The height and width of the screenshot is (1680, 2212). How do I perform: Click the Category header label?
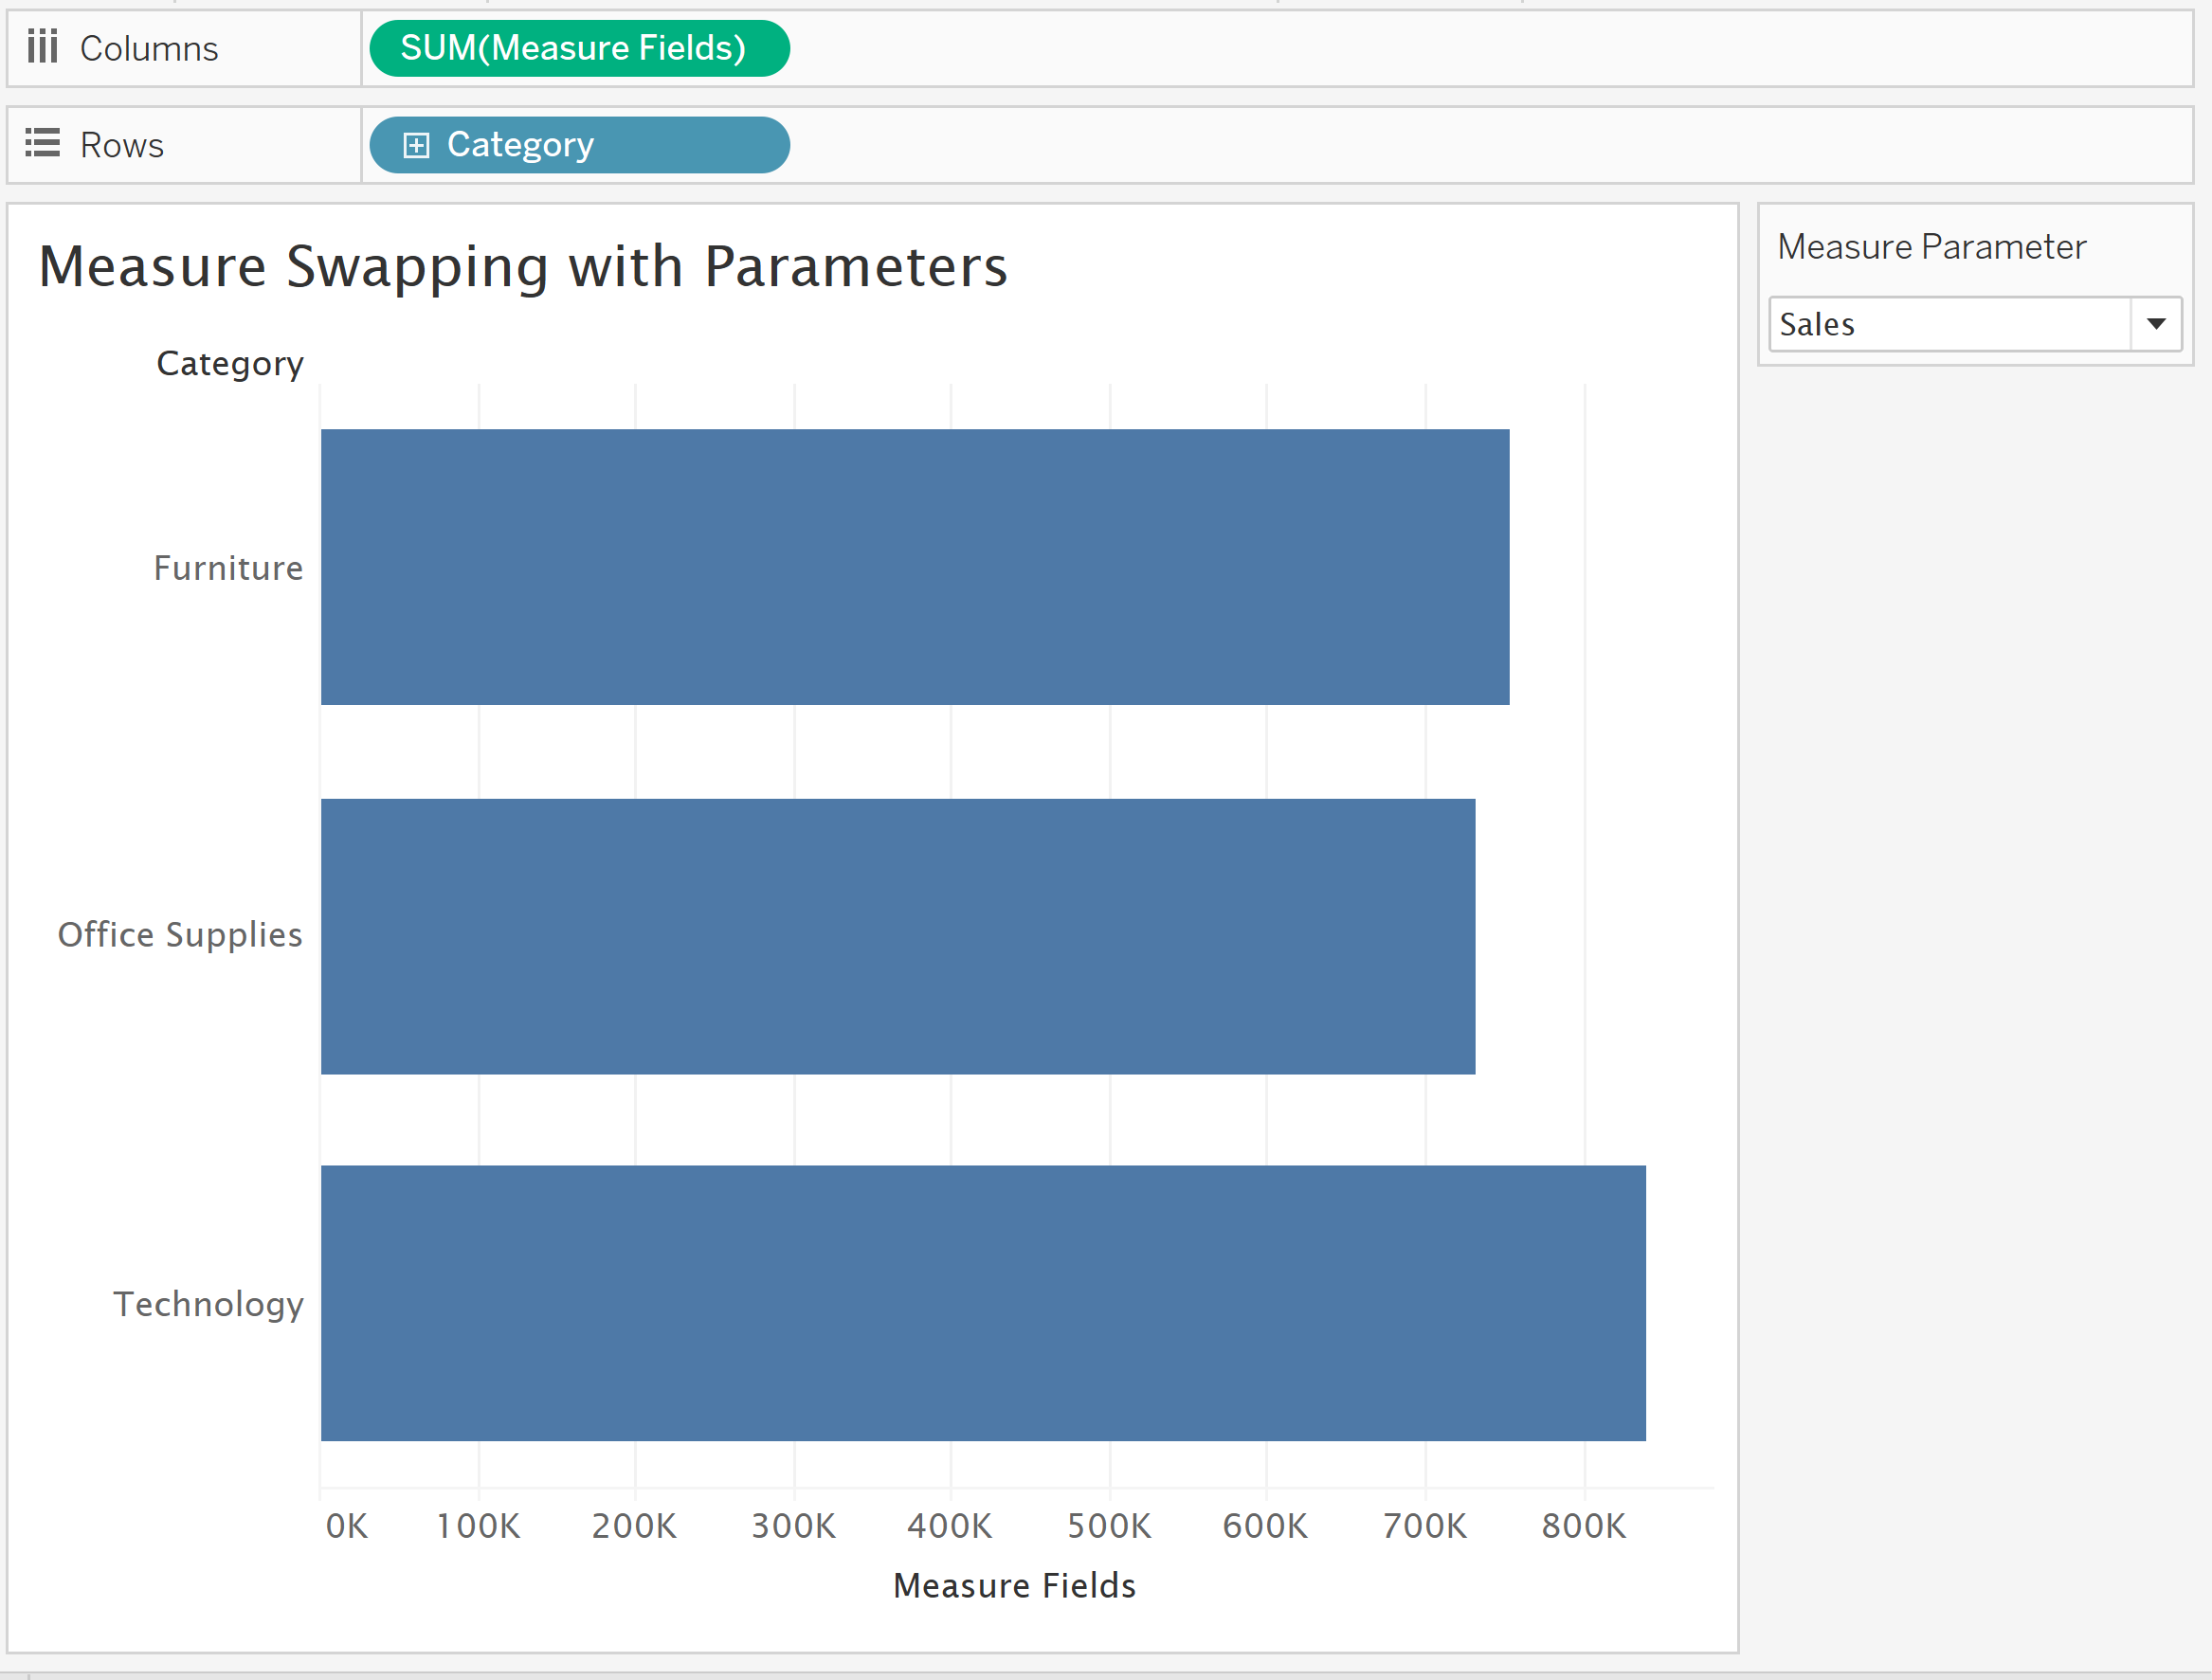point(230,363)
